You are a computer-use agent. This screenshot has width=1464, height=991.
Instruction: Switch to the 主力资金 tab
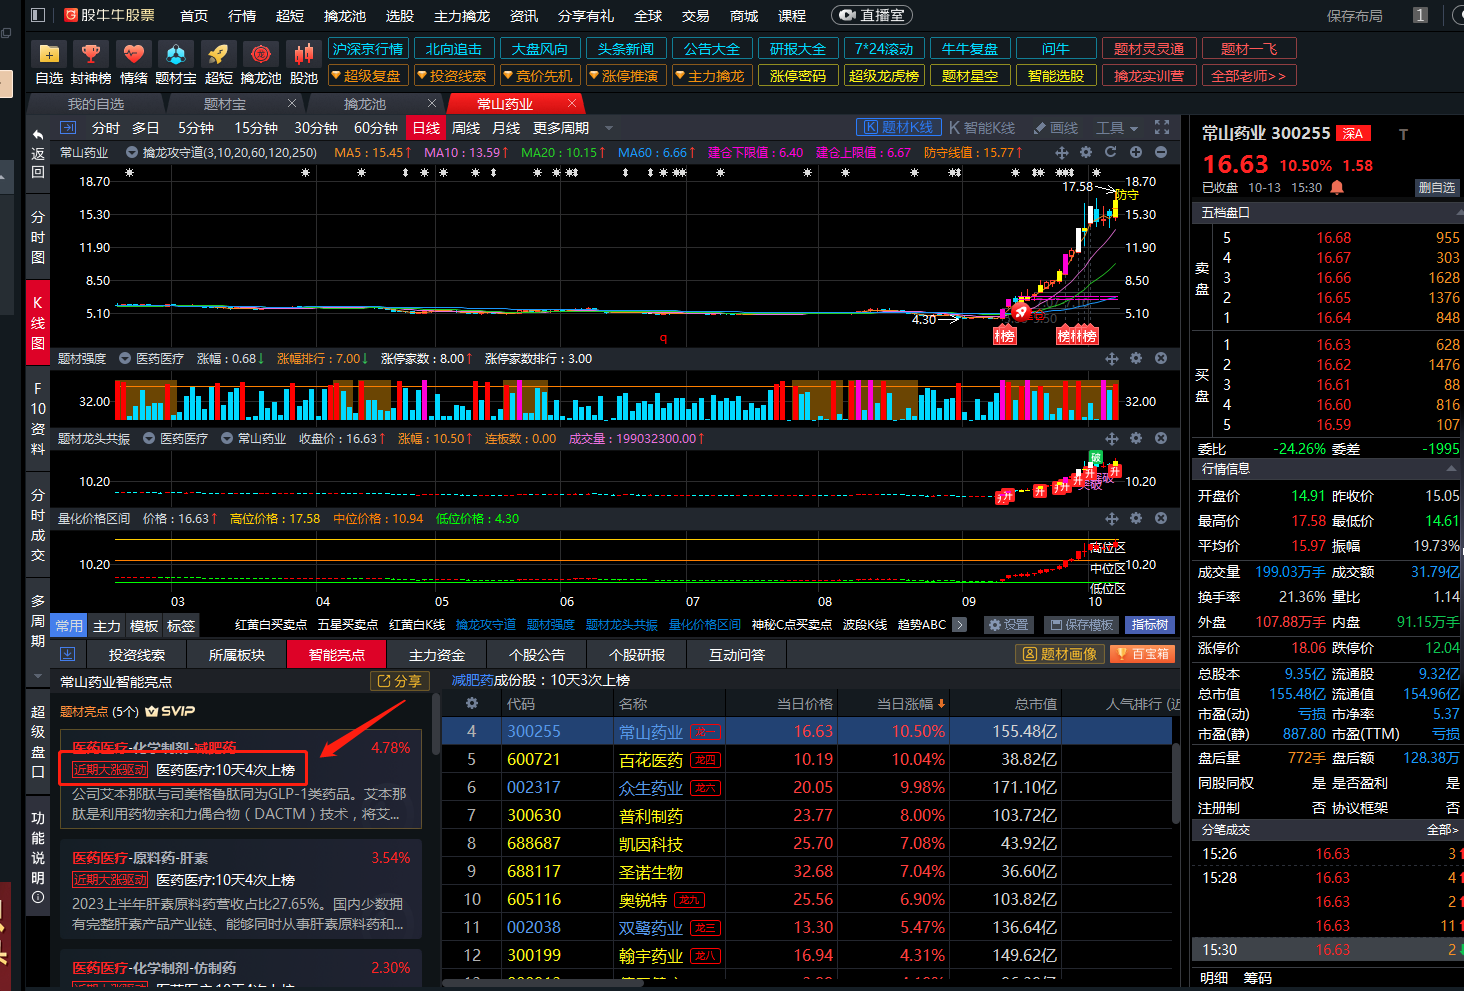437,655
